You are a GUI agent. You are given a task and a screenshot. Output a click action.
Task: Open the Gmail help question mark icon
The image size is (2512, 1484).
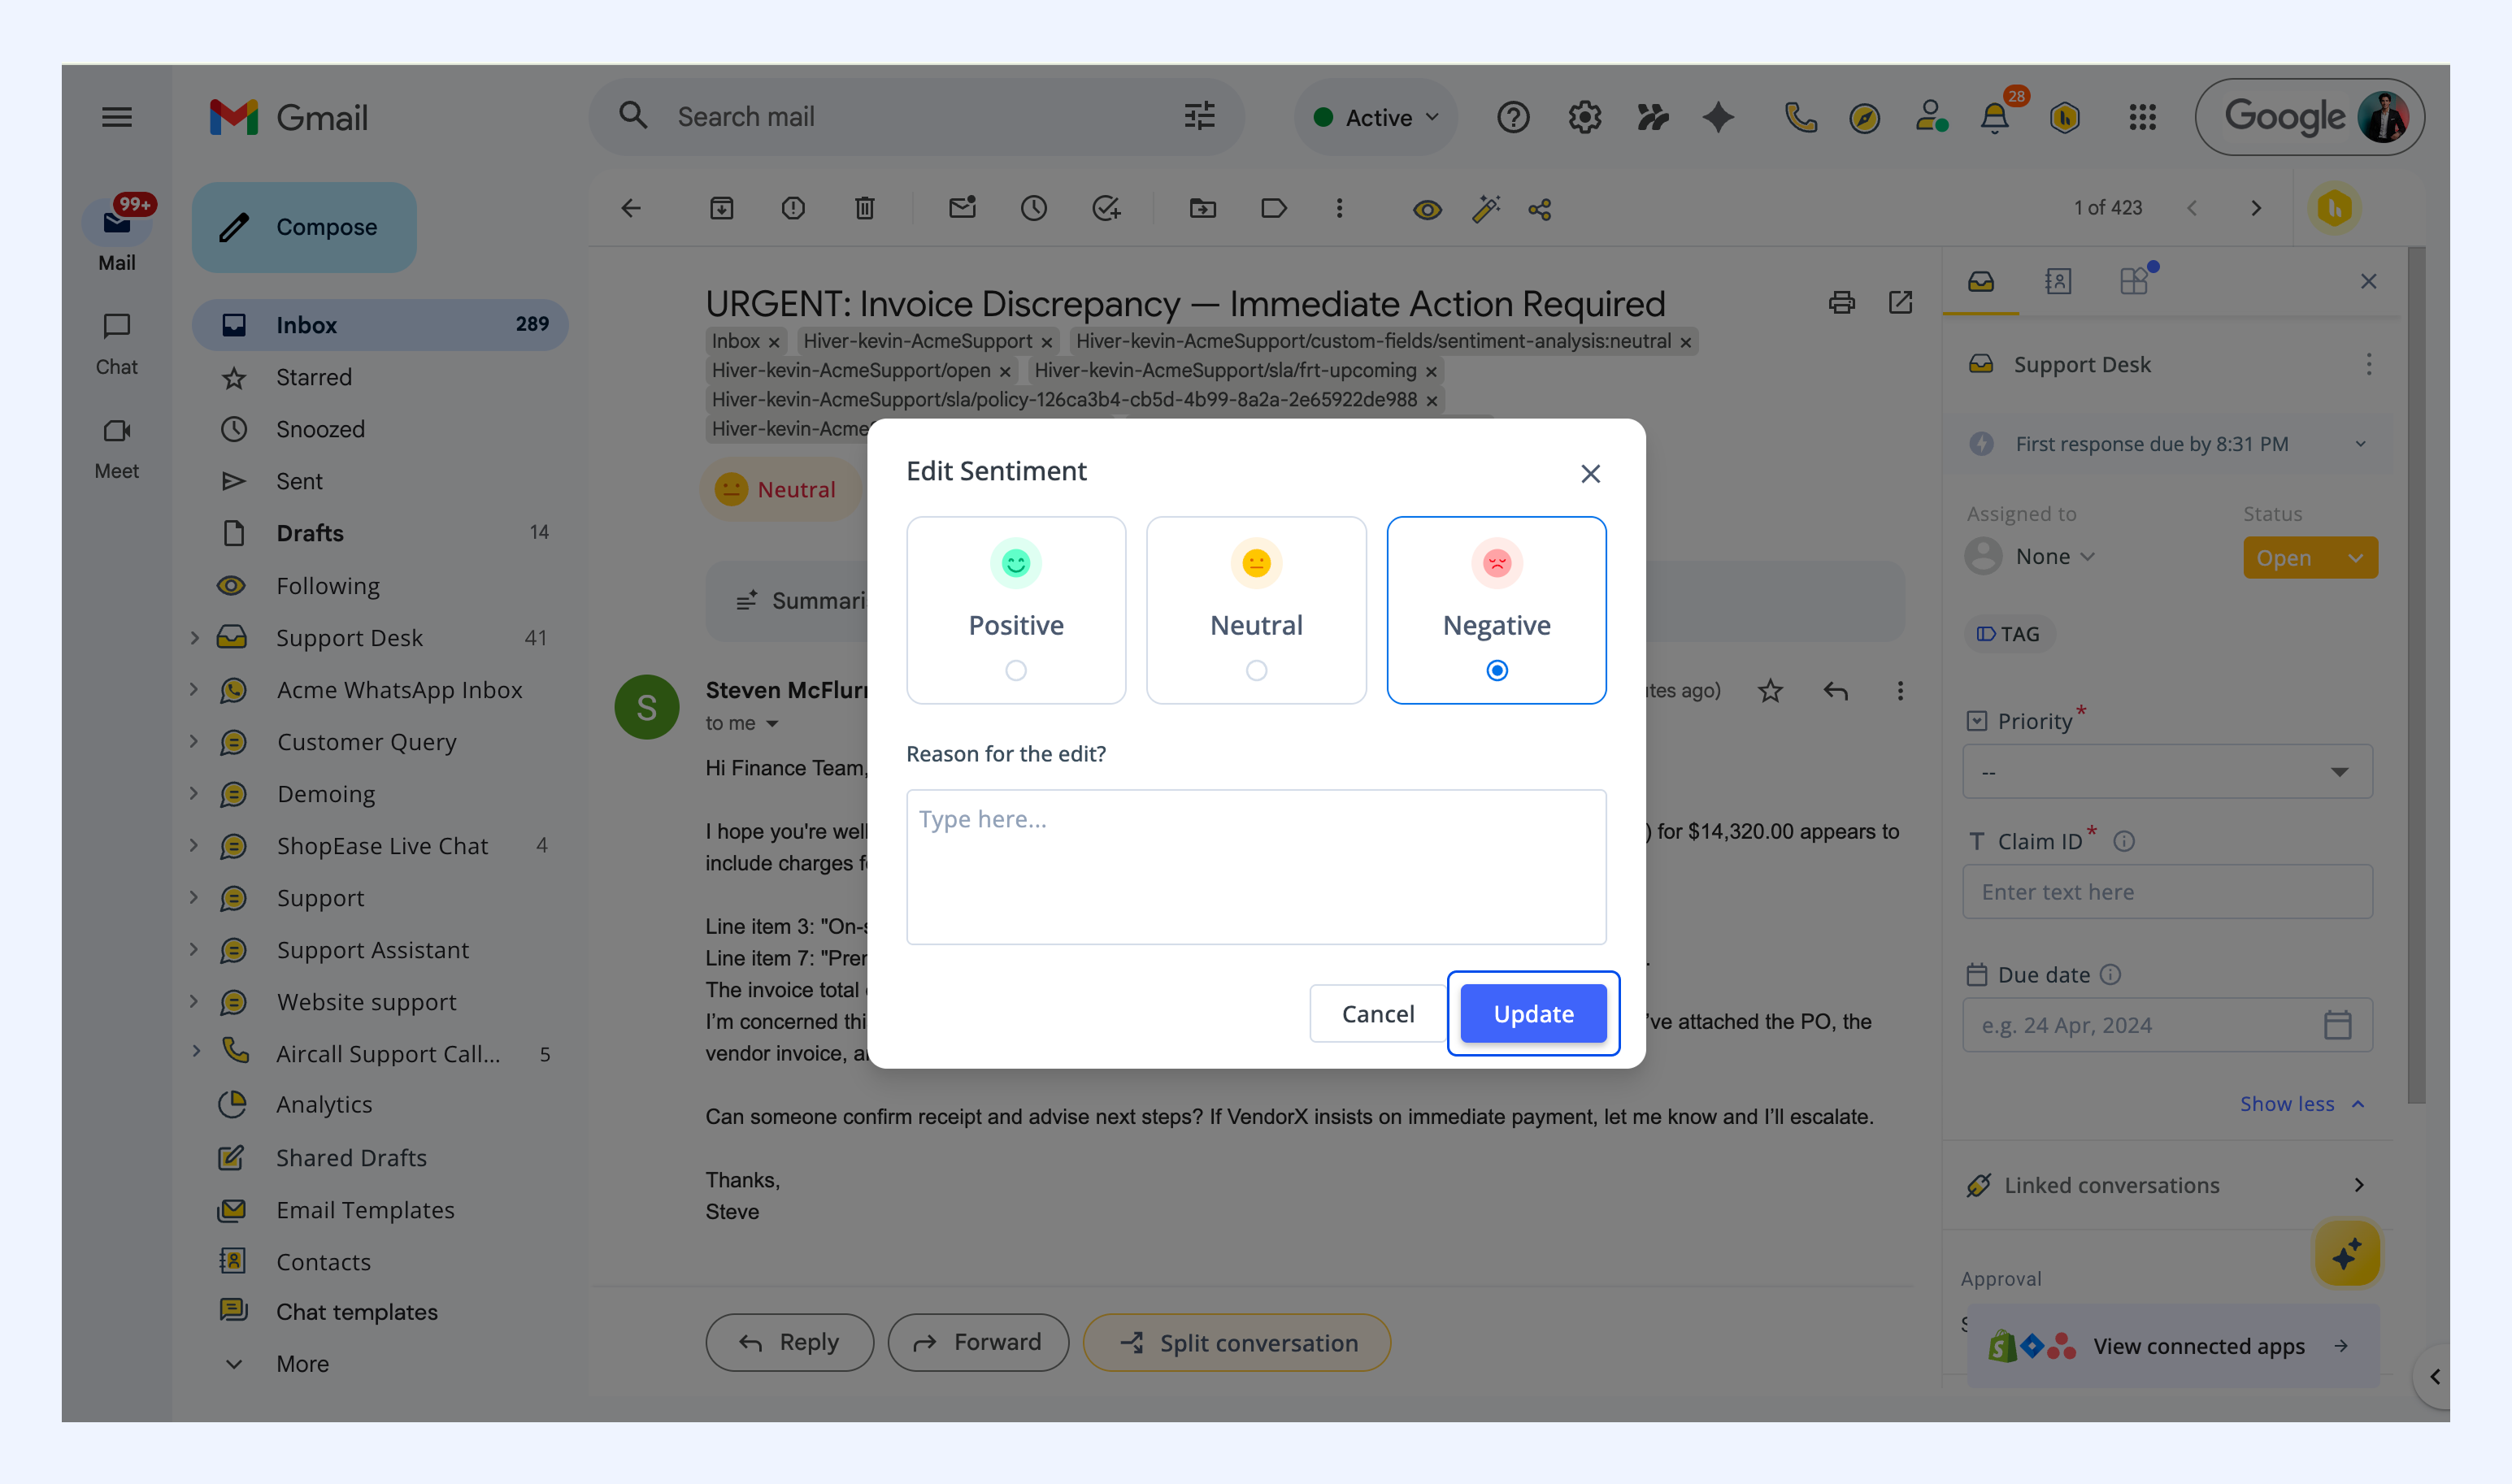click(x=1513, y=117)
